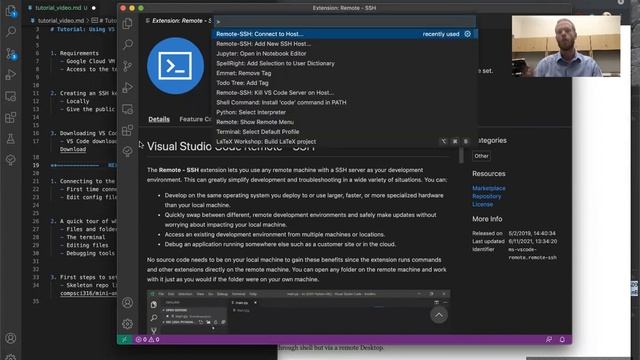Open Search icon in background VS Code window
This screenshot has width=640, height=360.
point(11,31)
